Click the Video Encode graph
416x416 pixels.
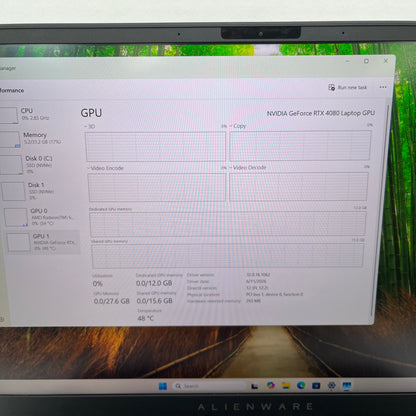tap(157, 187)
